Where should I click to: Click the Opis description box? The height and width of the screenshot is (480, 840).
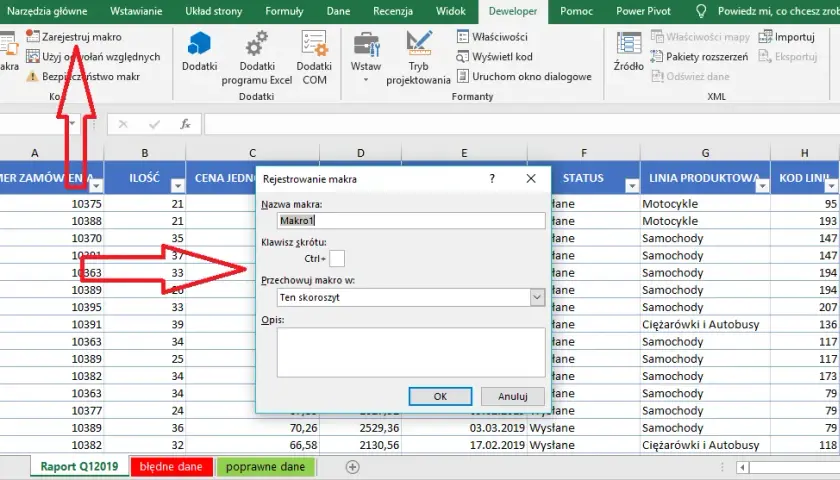pyautogui.click(x=411, y=352)
